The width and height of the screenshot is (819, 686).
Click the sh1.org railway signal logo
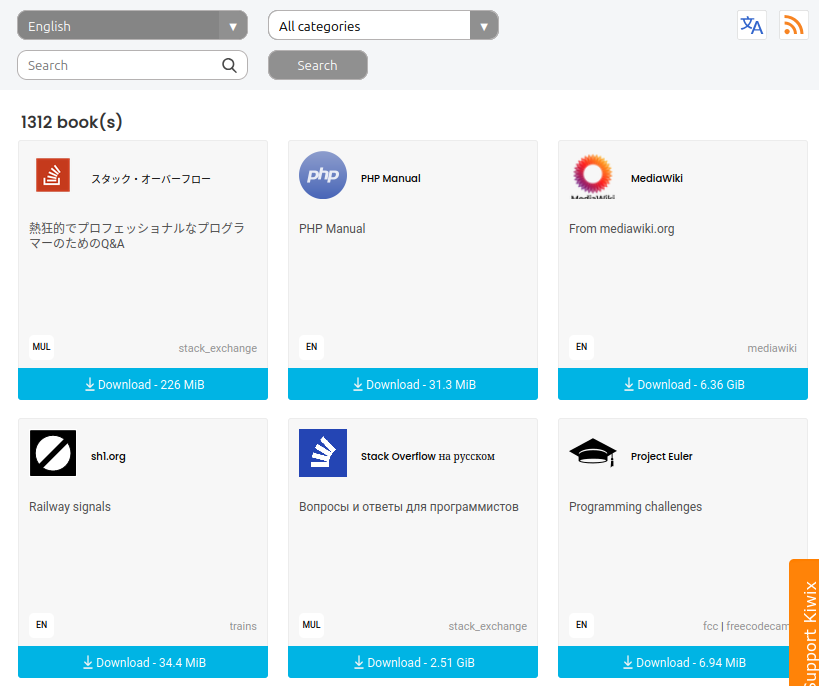[x=53, y=453]
